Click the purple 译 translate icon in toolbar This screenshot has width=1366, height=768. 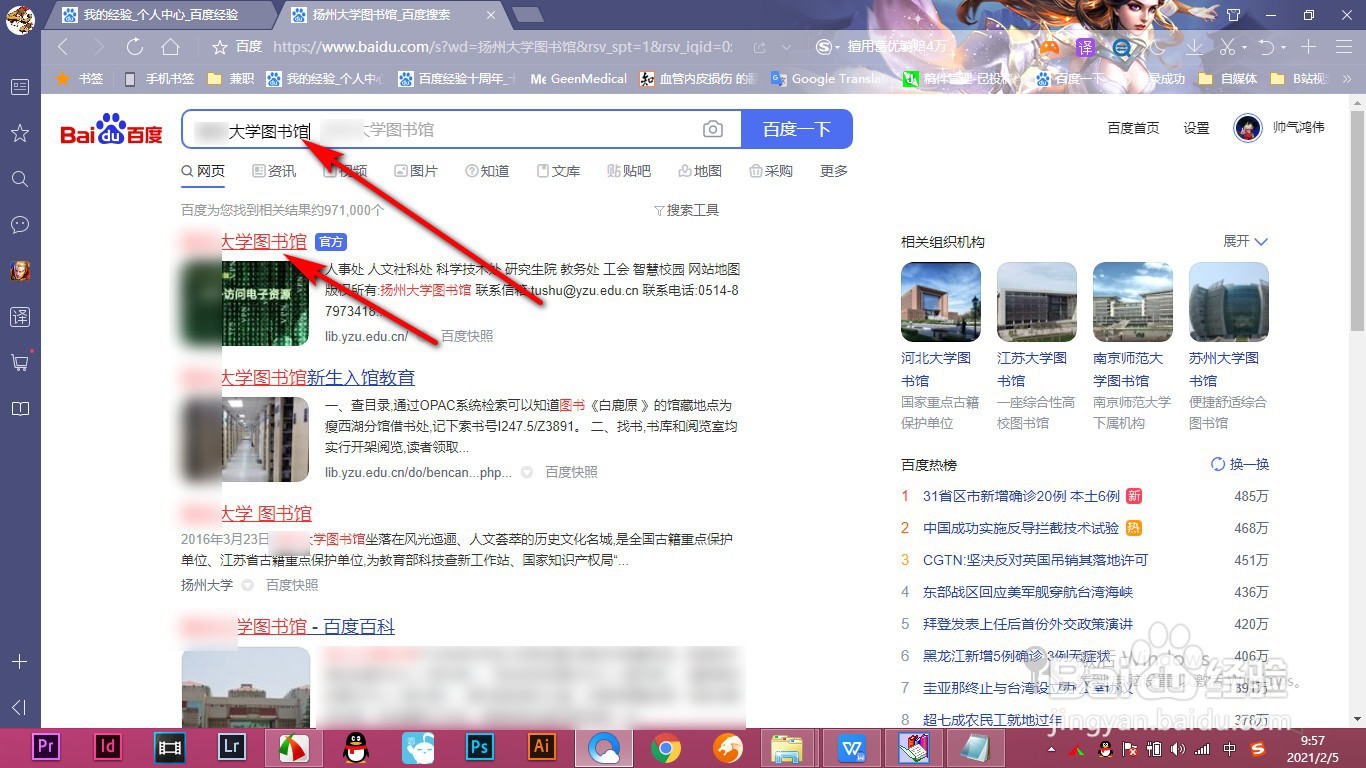click(x=1085, y=47)
